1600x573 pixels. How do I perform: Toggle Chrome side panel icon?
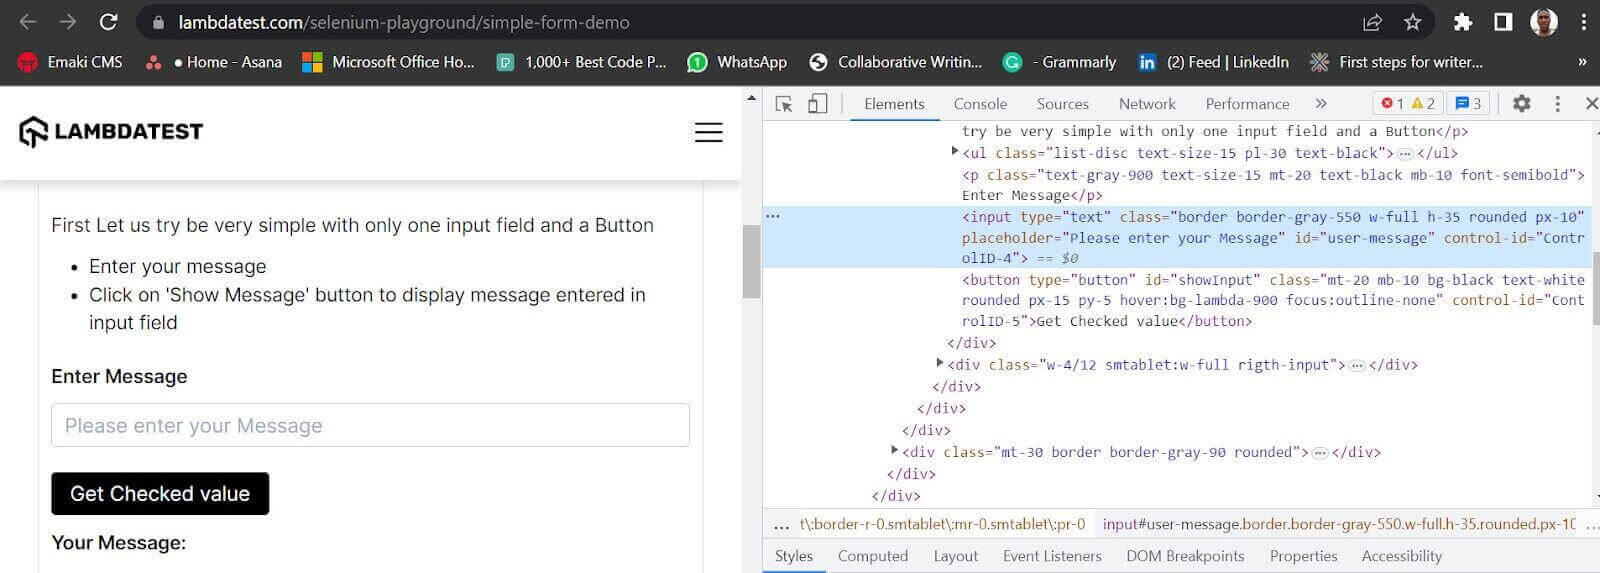point(1503,22)
